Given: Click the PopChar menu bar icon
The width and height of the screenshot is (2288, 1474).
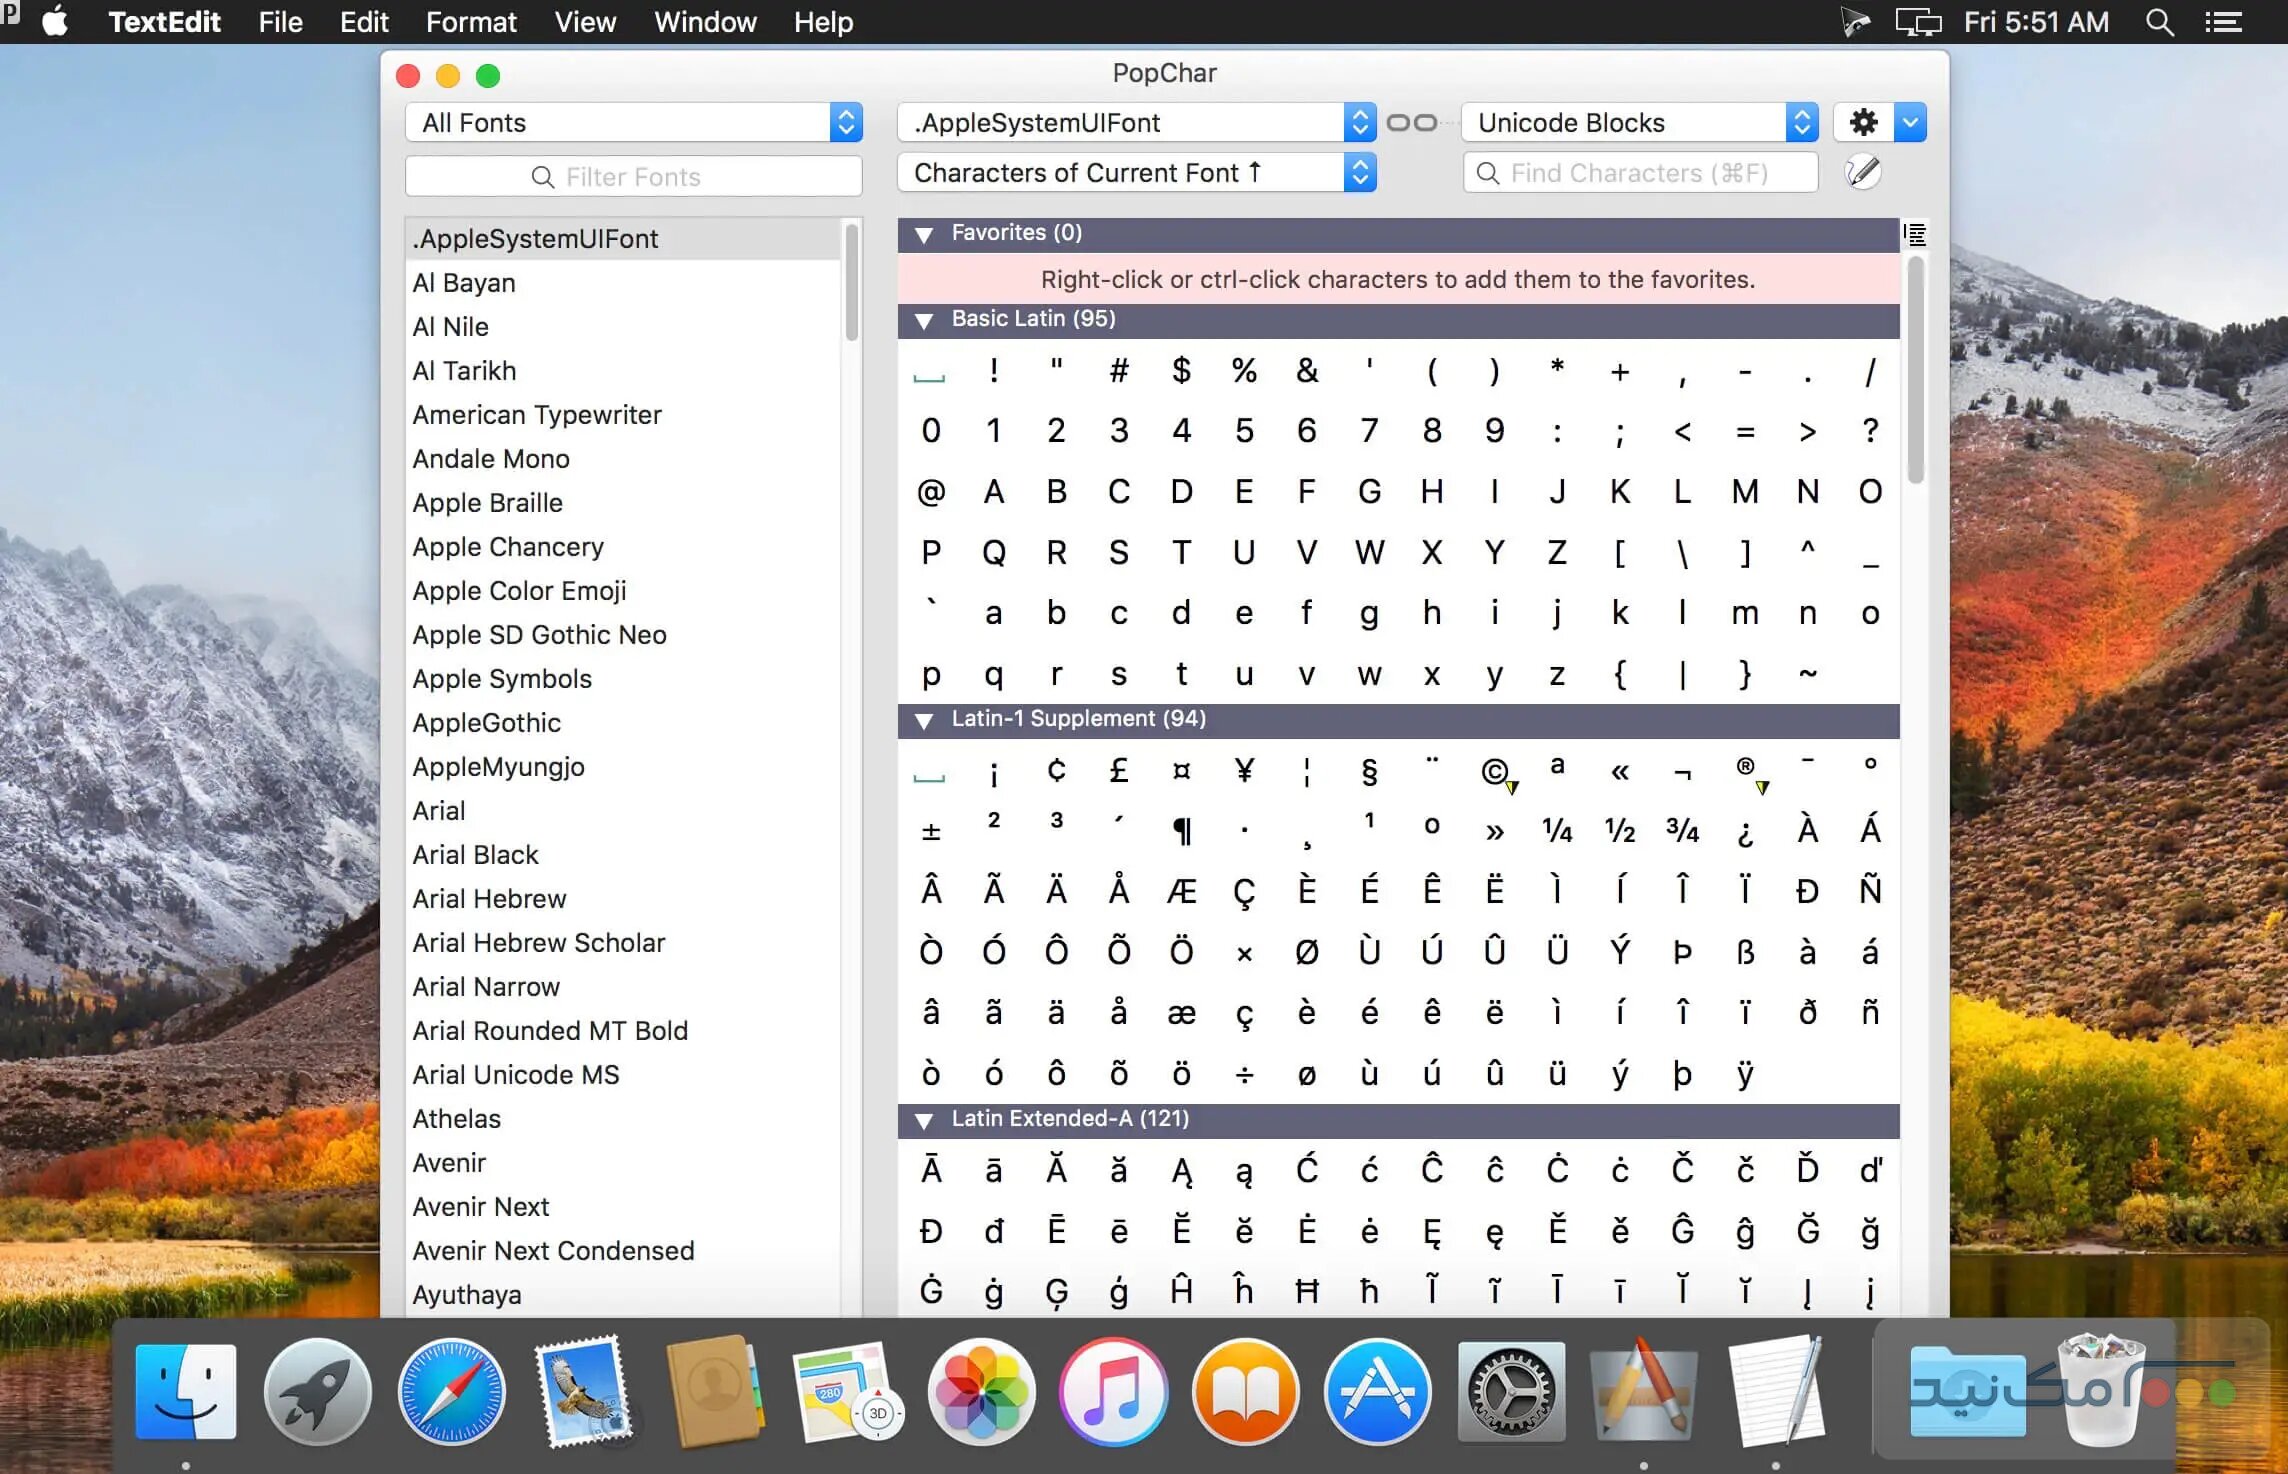Looking at the screenshot, I should [x=10, y=12].
